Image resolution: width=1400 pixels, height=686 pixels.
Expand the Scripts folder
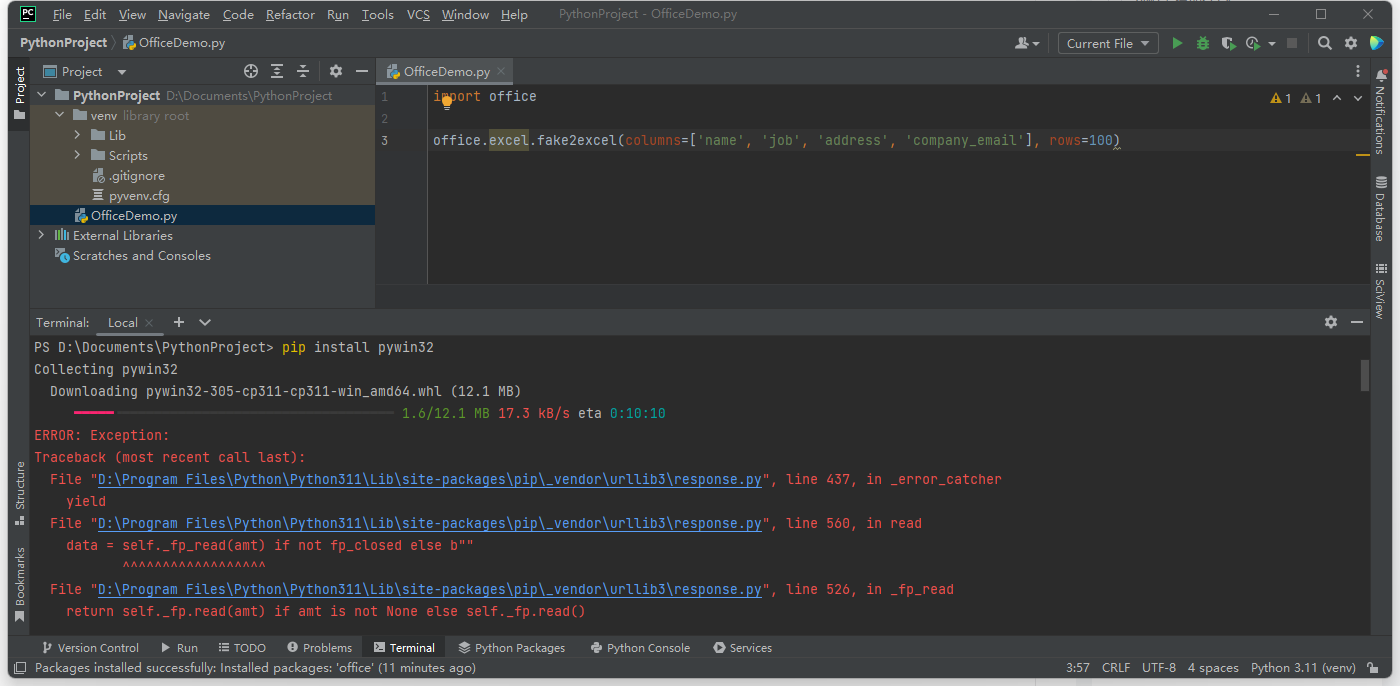coord(77,155)
